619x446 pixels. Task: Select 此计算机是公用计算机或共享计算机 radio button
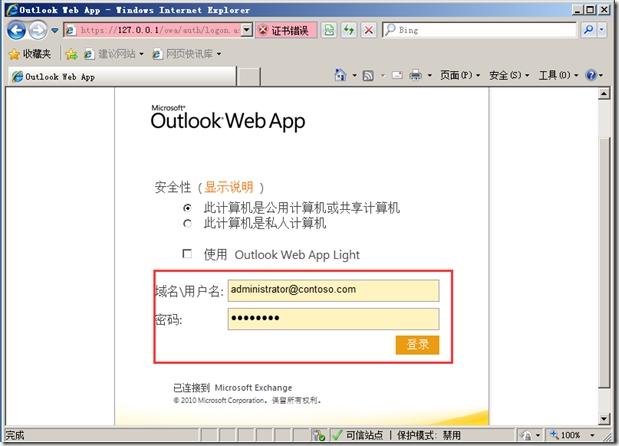(x=188, y=208)
